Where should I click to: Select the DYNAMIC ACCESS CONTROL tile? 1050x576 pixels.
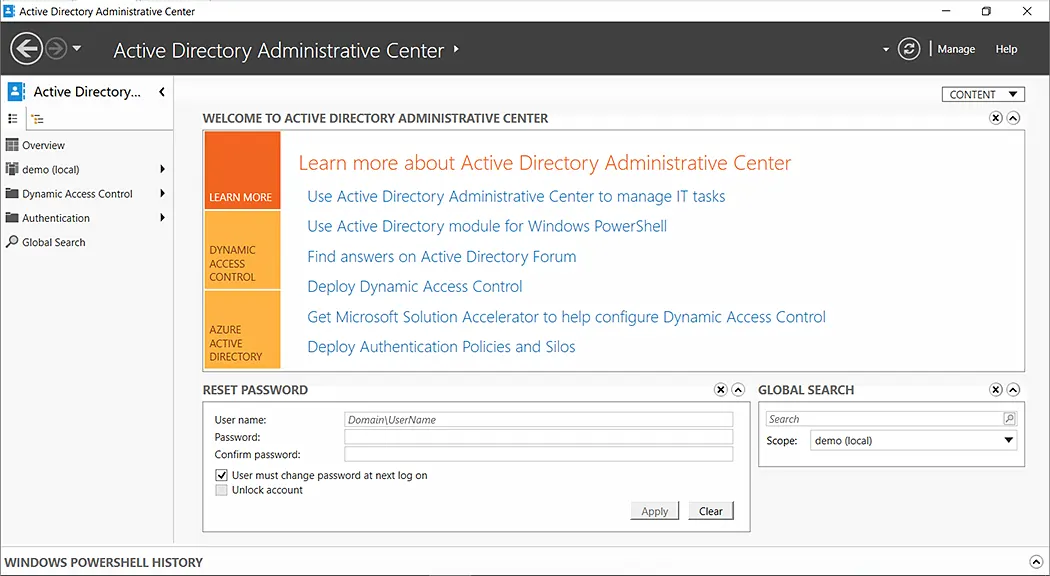click(x=242, y=250)
